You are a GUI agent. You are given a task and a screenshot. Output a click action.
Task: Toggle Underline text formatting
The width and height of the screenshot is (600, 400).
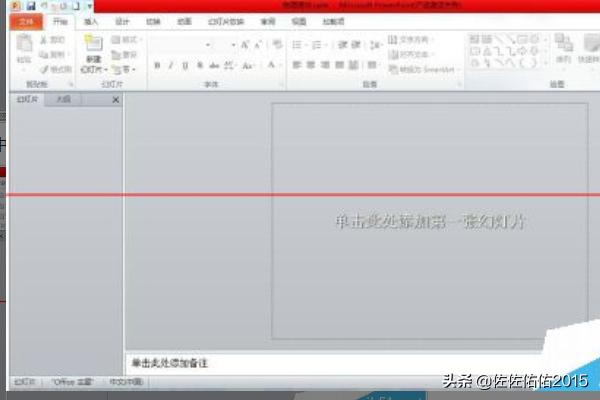185,65
